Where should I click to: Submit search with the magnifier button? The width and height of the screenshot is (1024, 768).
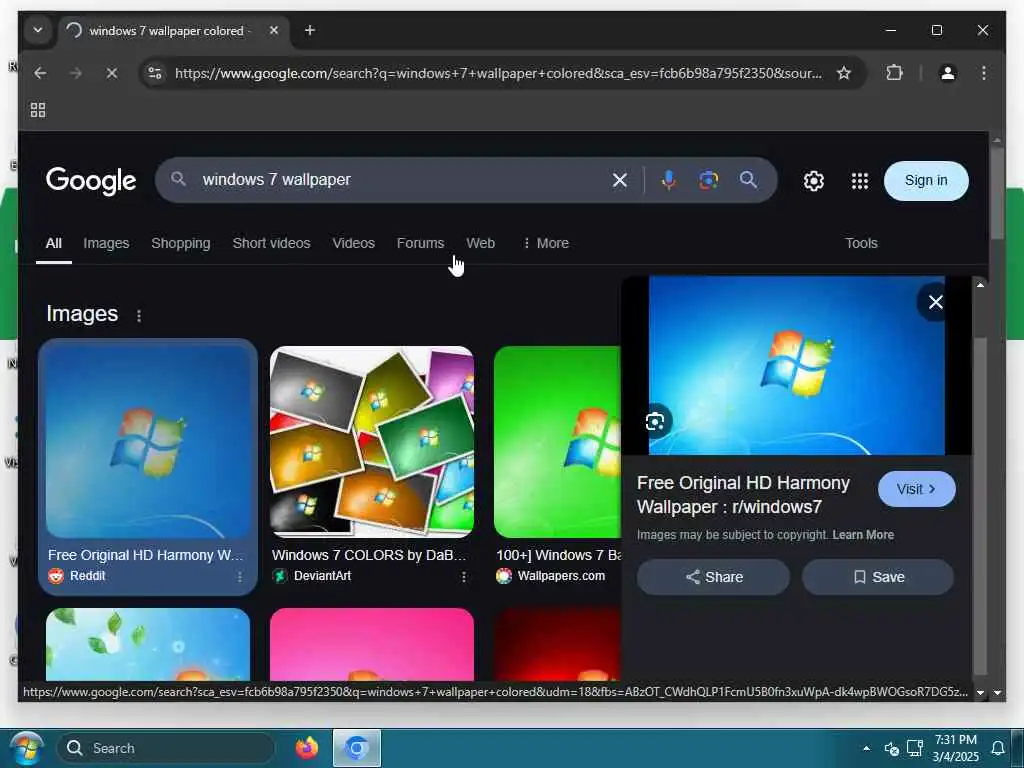pyautogui.click(x=748, y=180)
